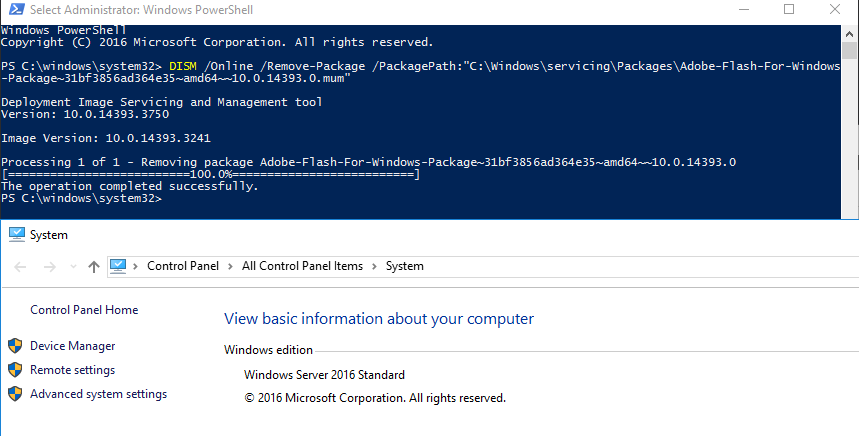Click the last PS C:\windows\system32> prompt
859x436 pixels.
pyautogui.click(x=82, y=198)
